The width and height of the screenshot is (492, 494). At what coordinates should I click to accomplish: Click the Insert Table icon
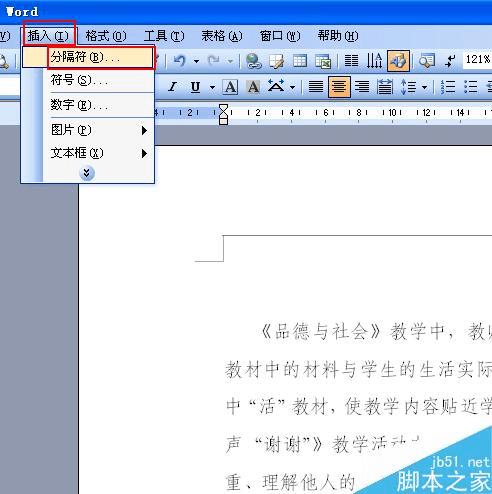click(300, 61)
